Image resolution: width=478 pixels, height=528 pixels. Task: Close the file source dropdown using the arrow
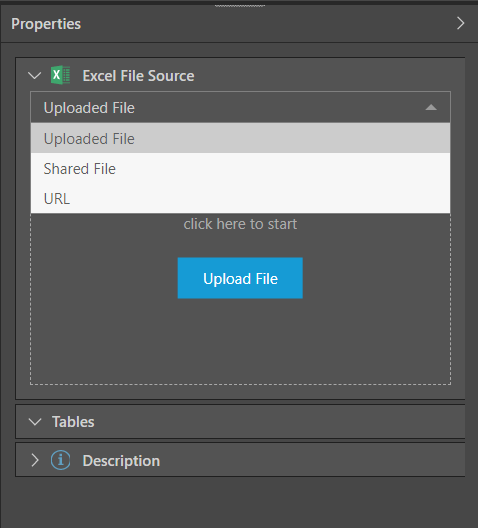pos(431,107)
